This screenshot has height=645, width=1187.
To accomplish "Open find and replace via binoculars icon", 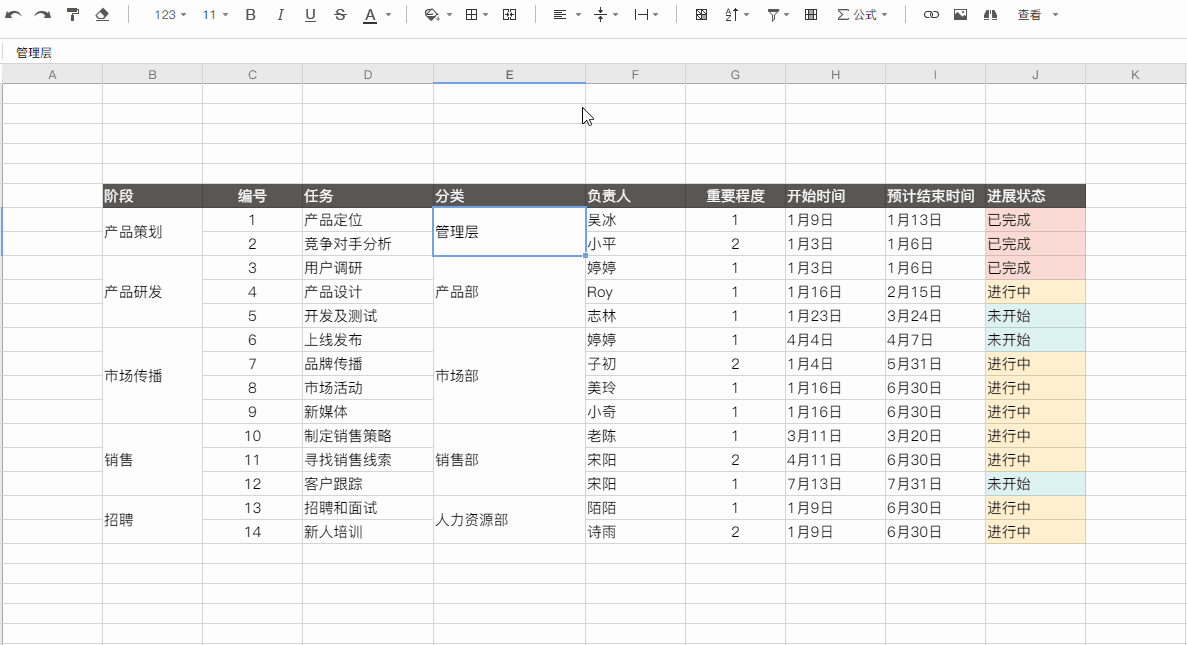I will click(989, 14).
